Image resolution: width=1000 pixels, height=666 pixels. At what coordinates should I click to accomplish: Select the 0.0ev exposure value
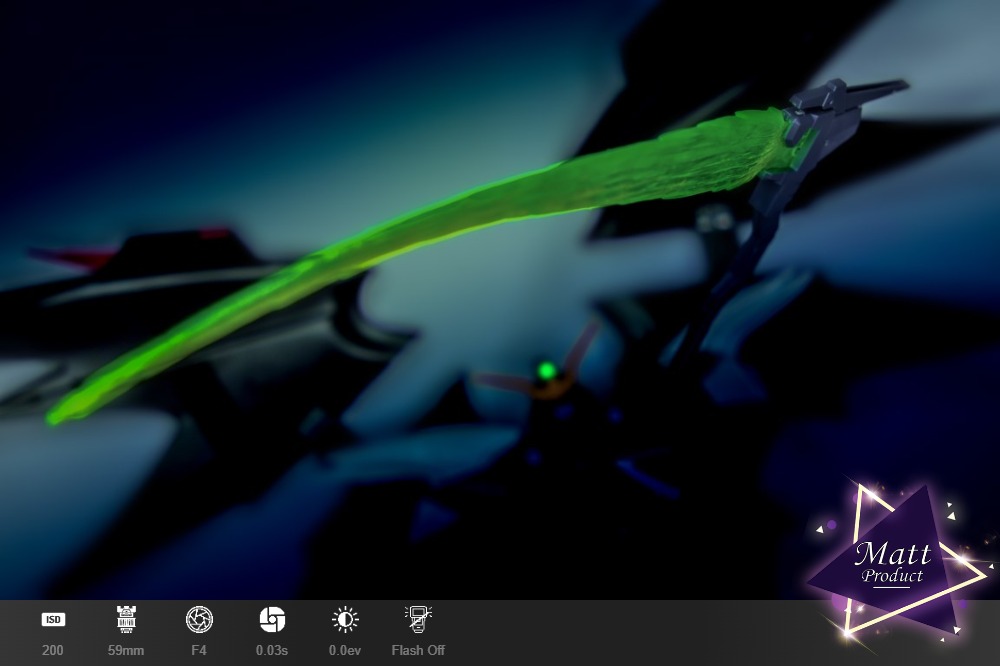(345, 651)
